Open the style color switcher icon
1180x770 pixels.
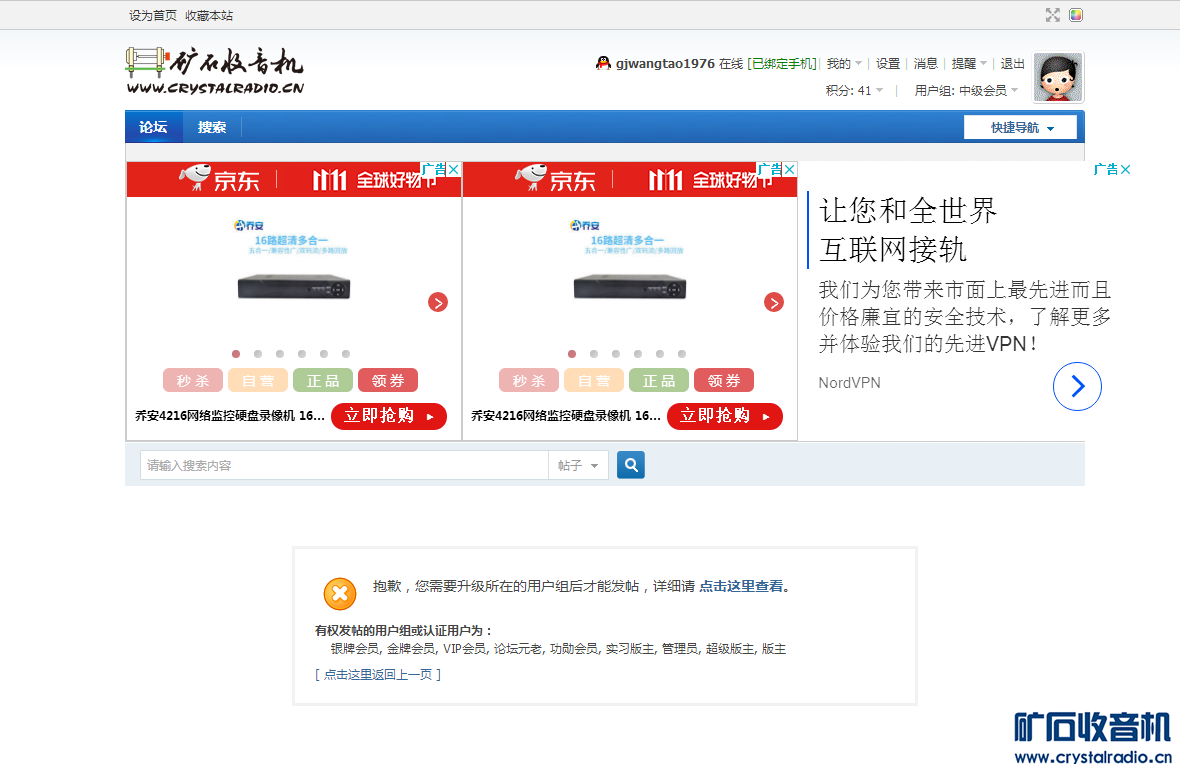point(1075,15)
